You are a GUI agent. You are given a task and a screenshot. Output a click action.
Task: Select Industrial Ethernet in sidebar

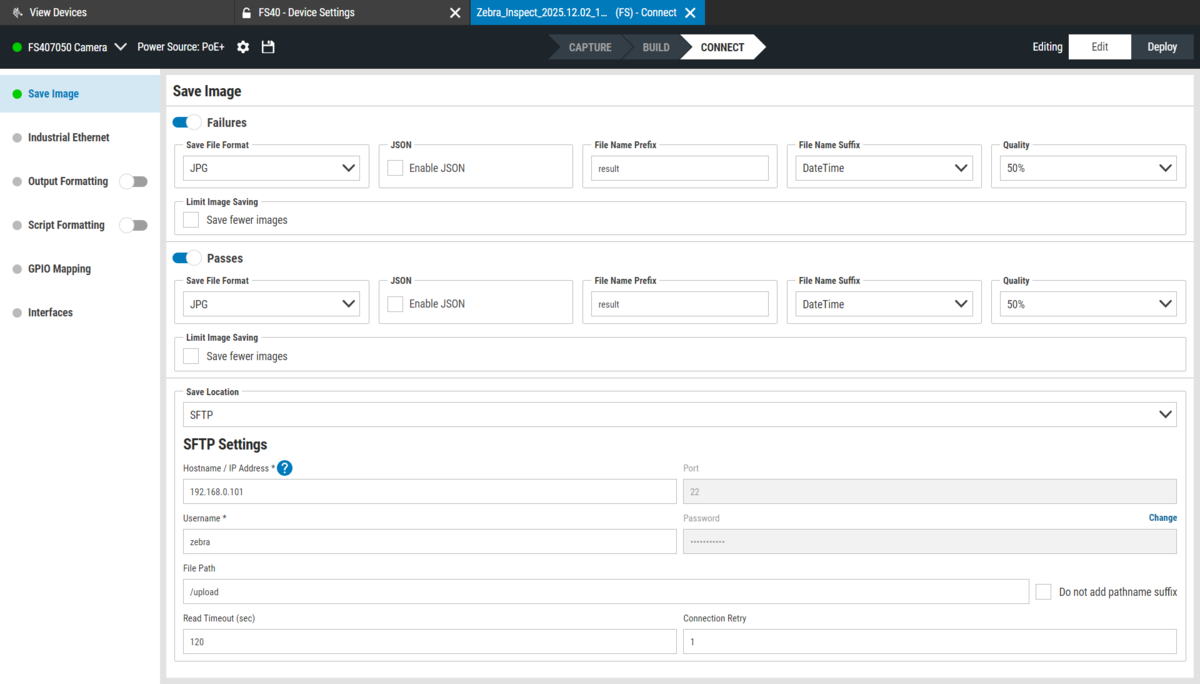(69, 137)
